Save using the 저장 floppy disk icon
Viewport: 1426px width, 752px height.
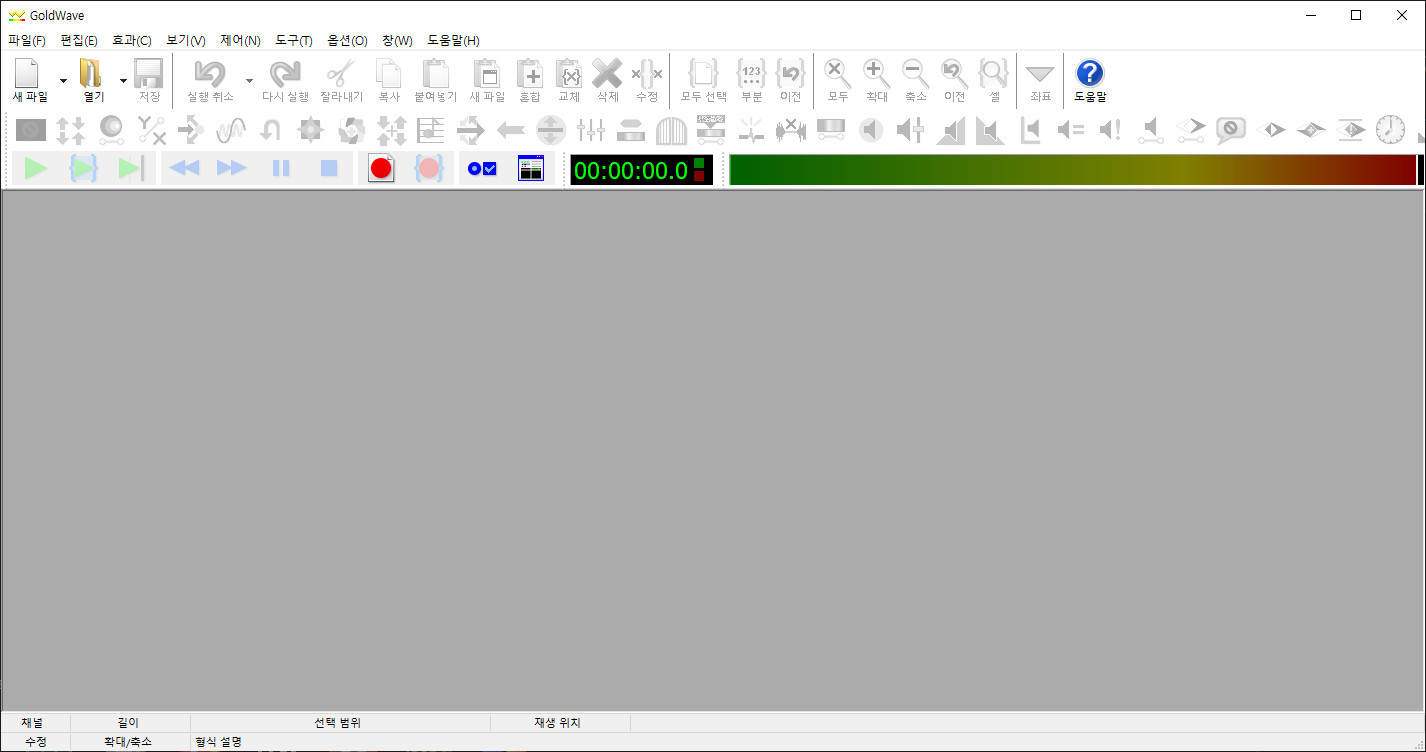(x=149, y=80)
